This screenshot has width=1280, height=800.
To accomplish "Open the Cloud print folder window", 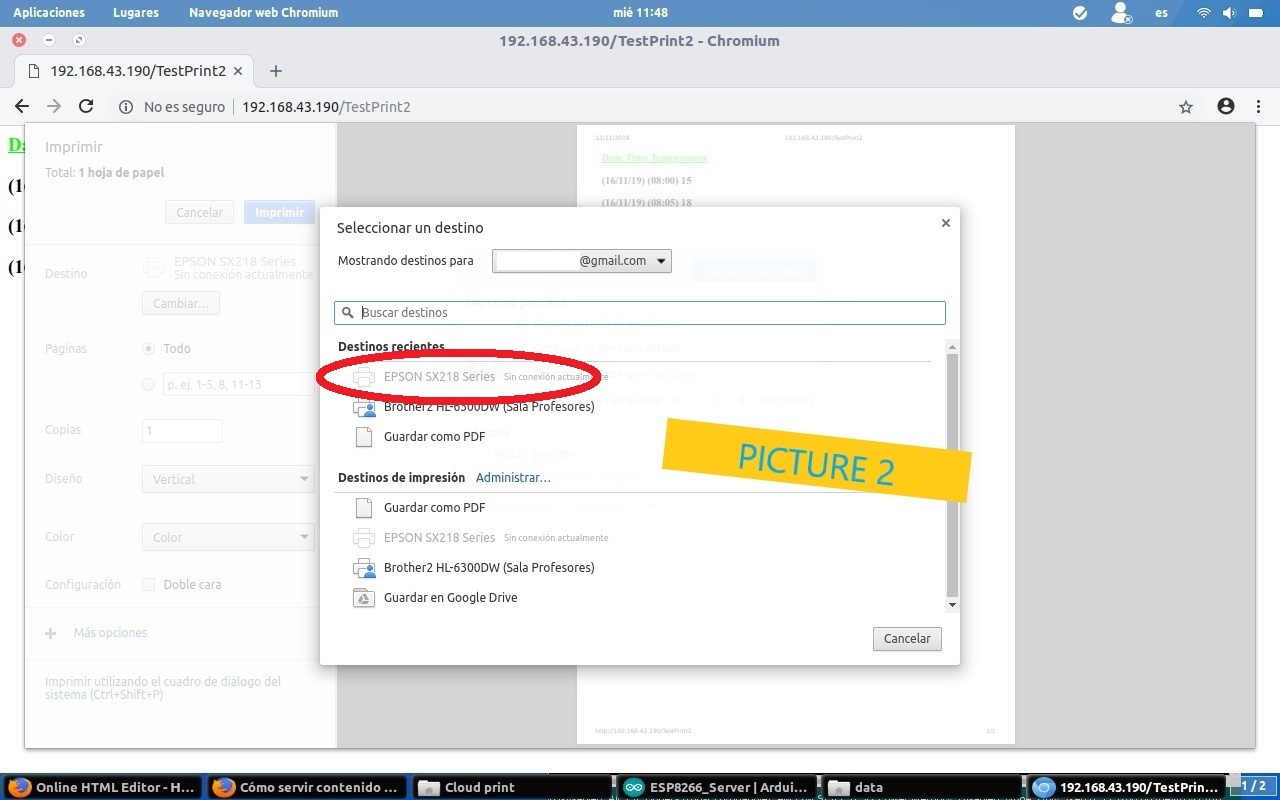I will coord(511,787).
